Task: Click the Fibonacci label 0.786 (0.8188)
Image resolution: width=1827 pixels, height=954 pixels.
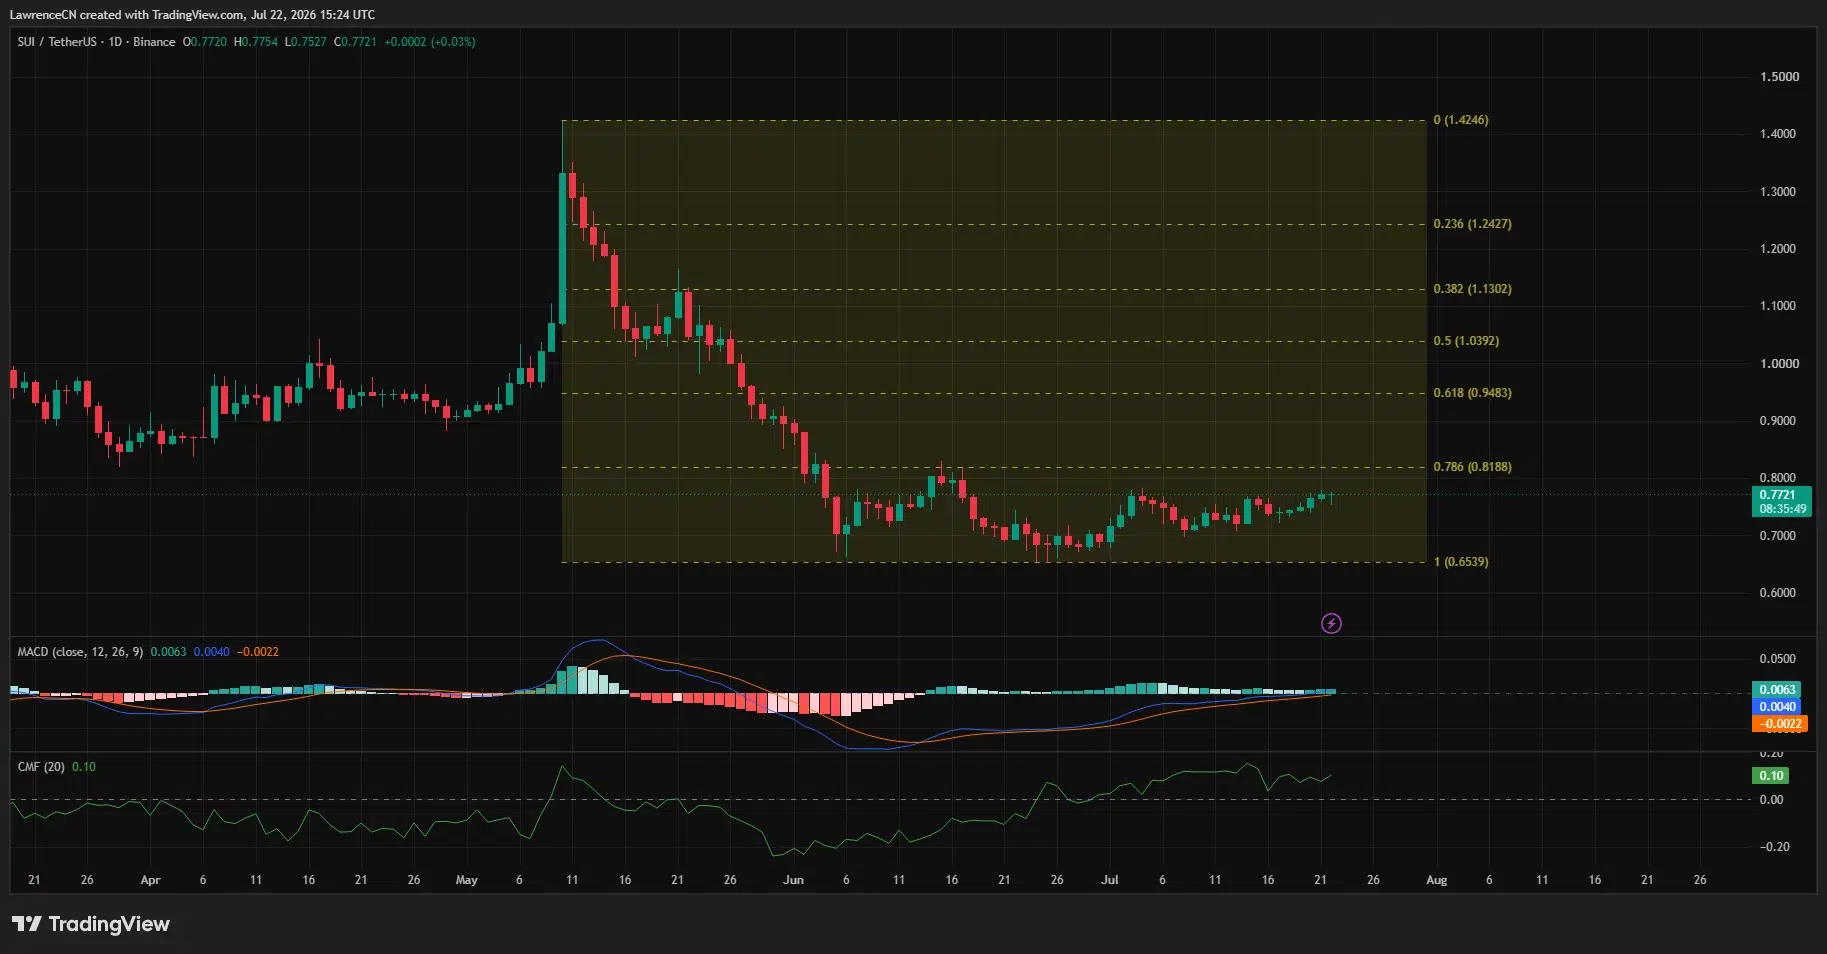Action: point(1472,467)
